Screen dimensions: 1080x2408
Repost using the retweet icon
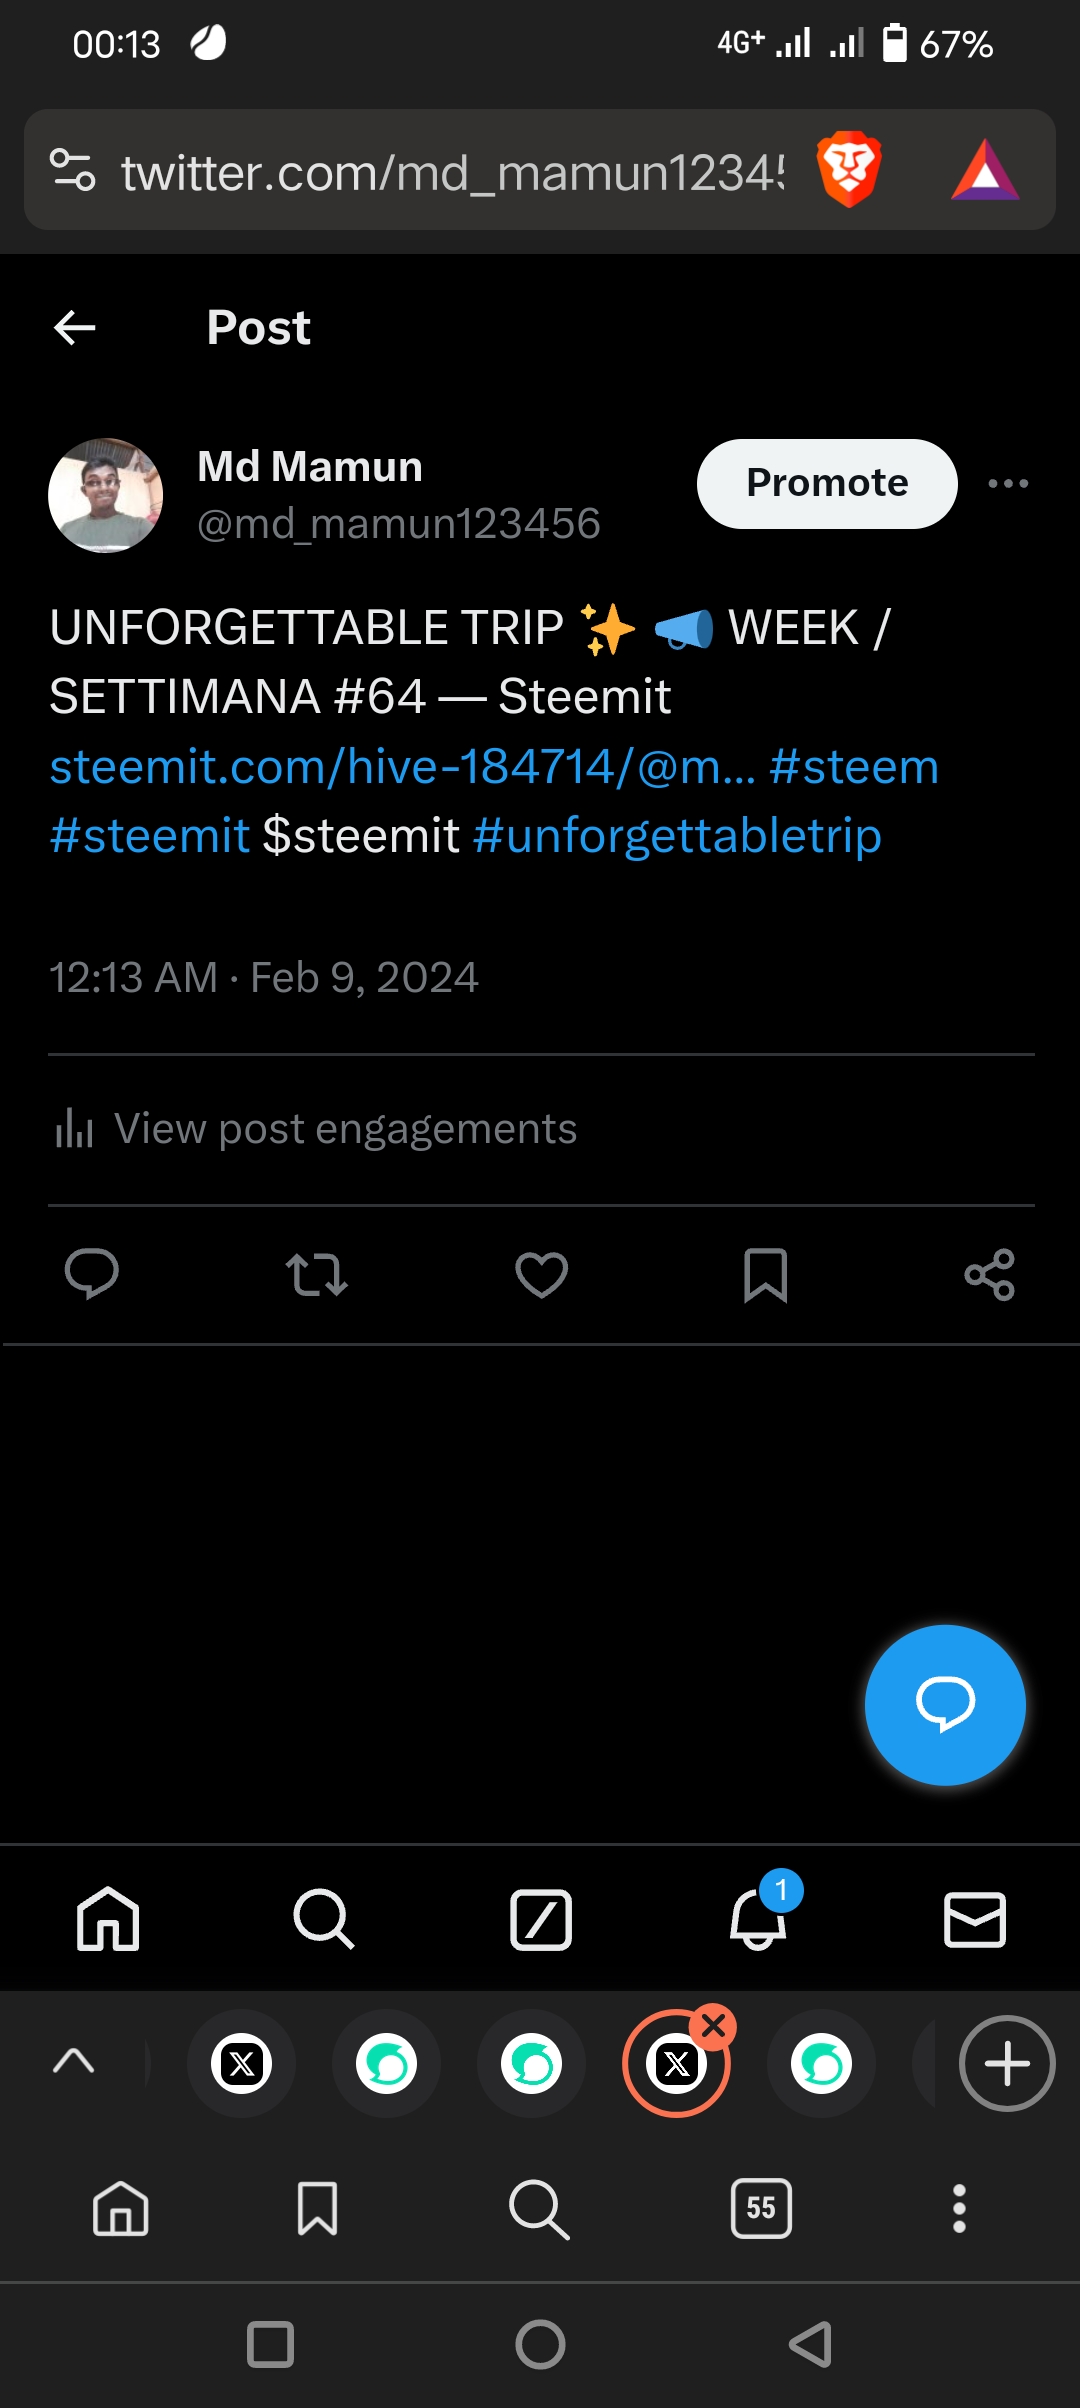pyautogui.click(x=316, y=1275)
